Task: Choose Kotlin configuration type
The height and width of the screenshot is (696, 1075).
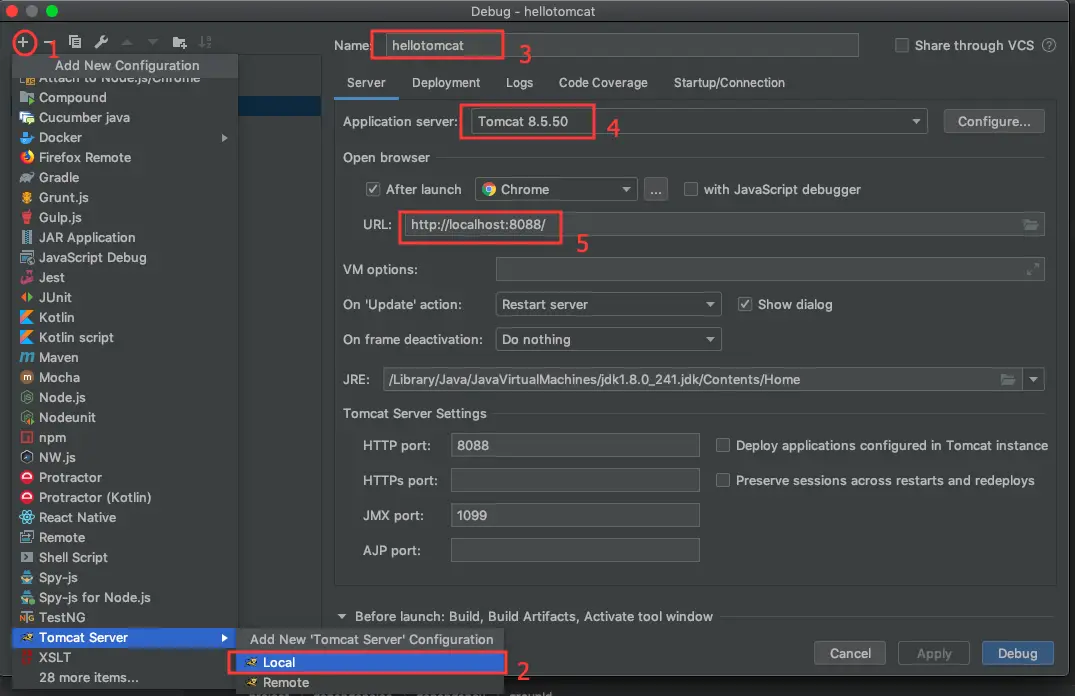Action: point(123,317)
